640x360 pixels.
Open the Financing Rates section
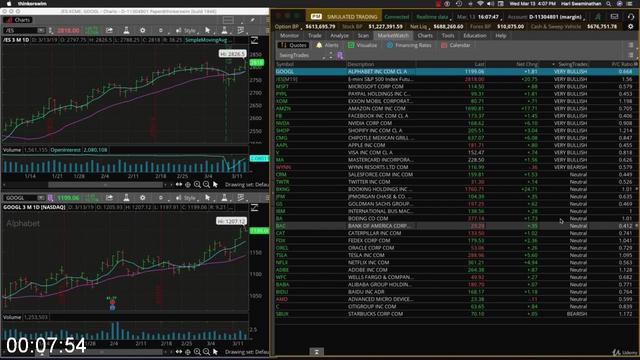(x=409, y=45)
